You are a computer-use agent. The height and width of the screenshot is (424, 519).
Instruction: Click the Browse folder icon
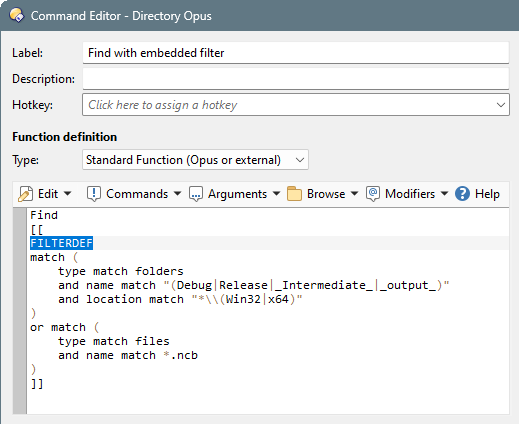click(x=294, y=194)
